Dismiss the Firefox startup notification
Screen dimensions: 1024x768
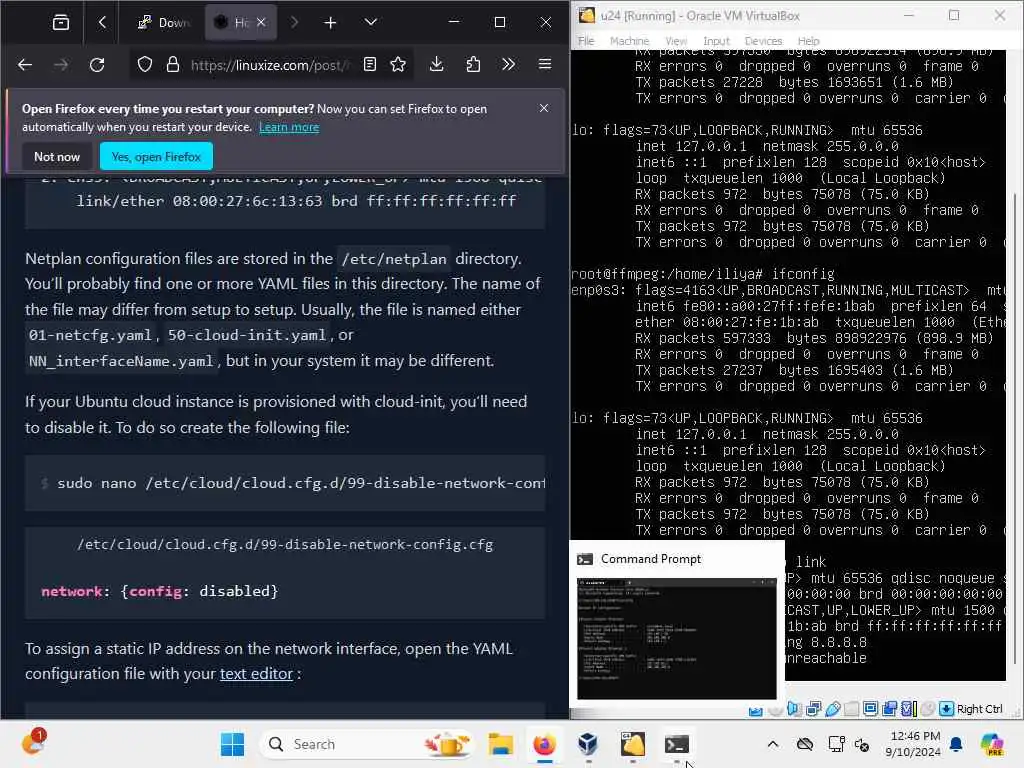[x=544, y=108]
